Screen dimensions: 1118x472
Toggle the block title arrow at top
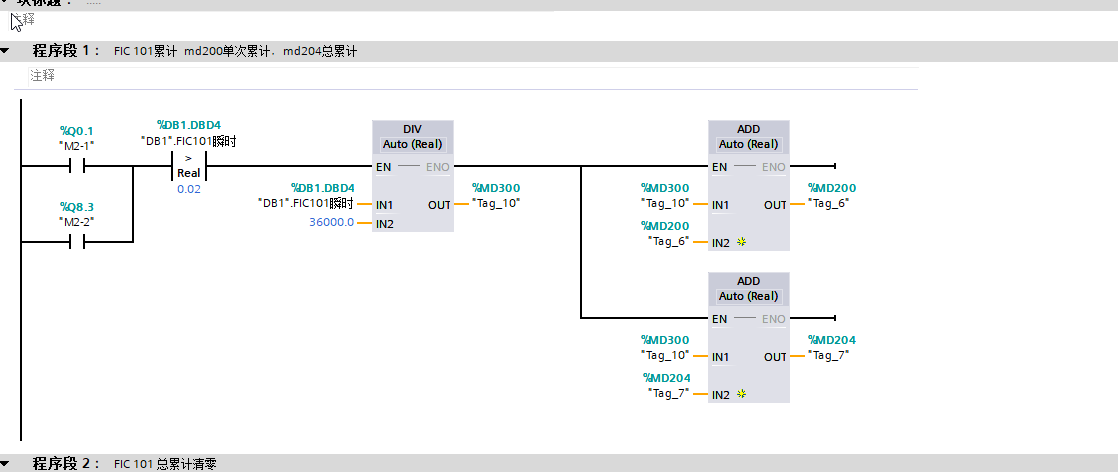[6, 2]
